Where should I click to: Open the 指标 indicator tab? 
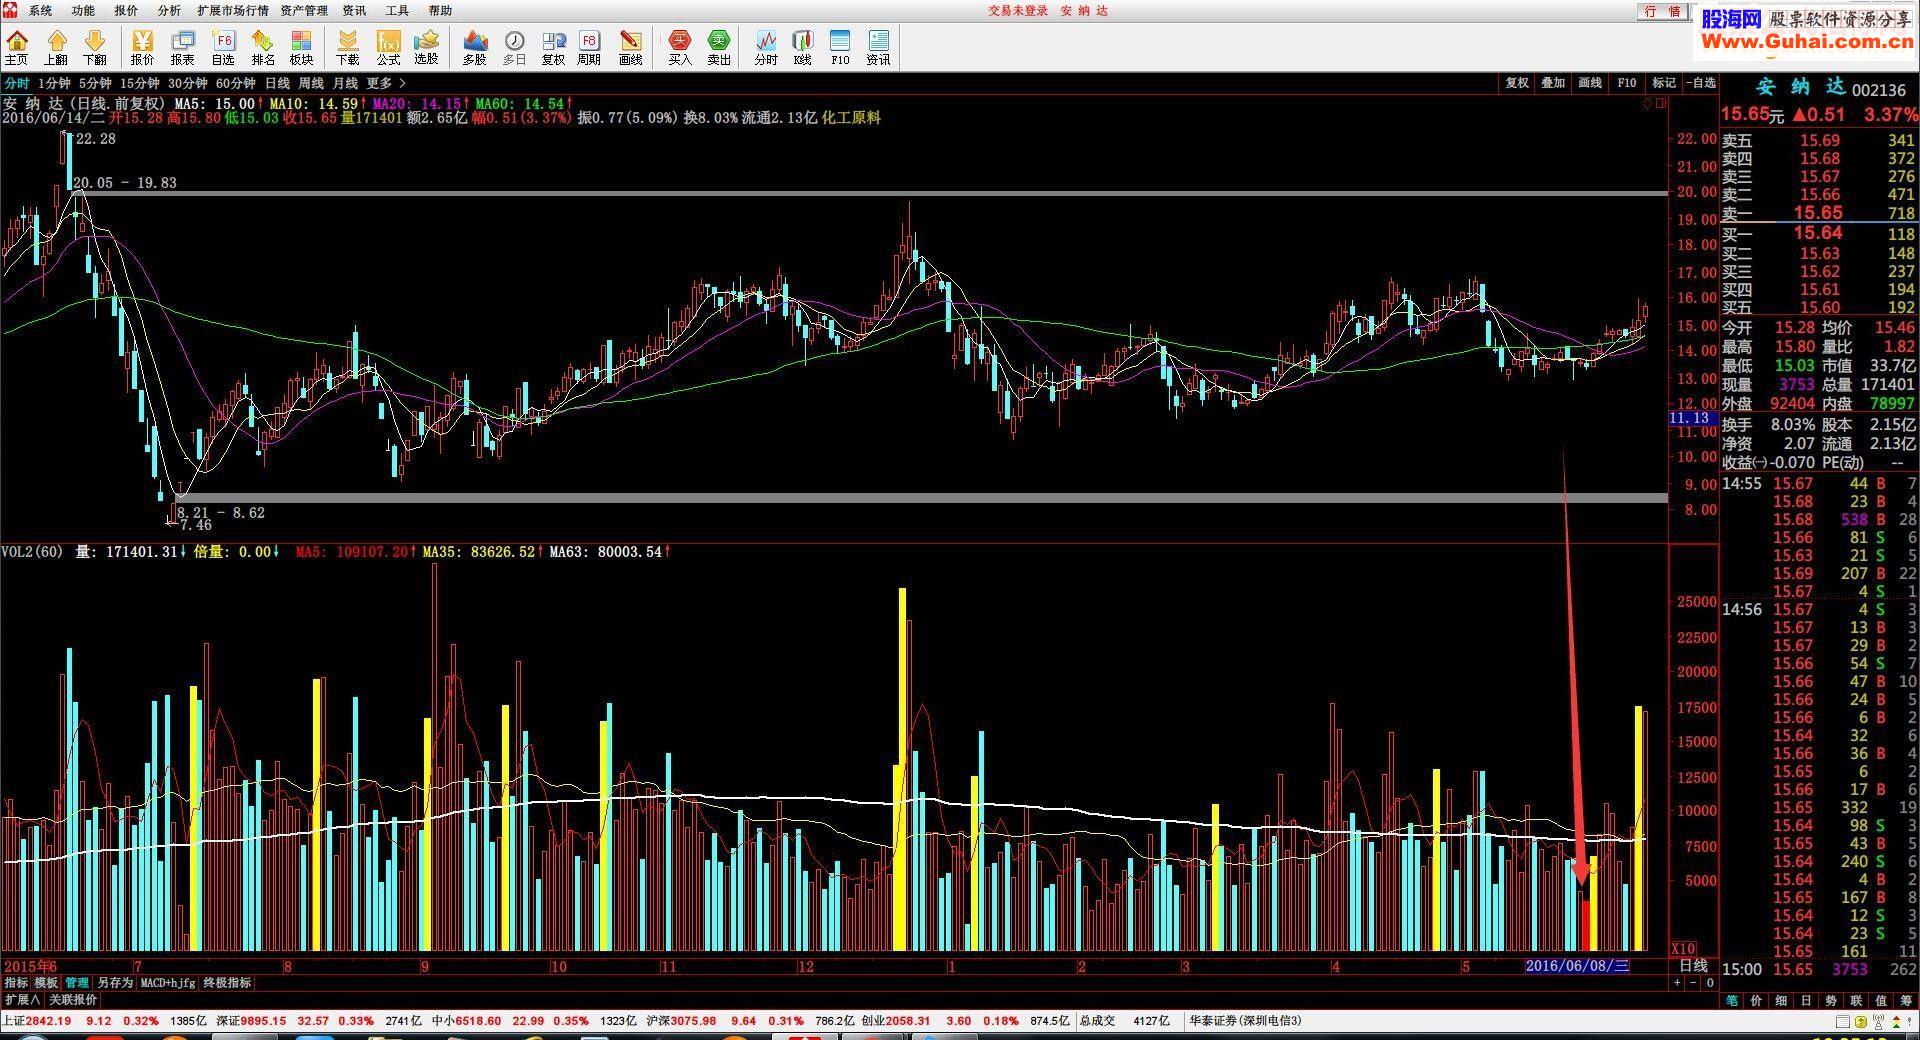pos(16,983)
